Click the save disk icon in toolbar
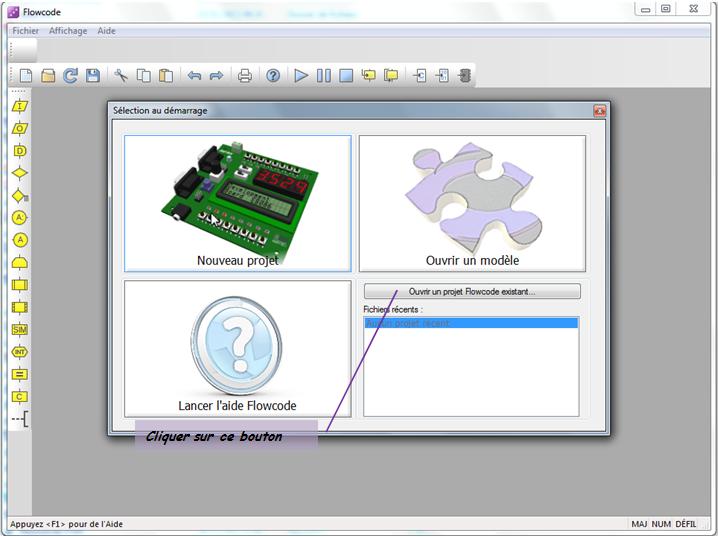The image size is (718, 537). click(x=92, y=75)
